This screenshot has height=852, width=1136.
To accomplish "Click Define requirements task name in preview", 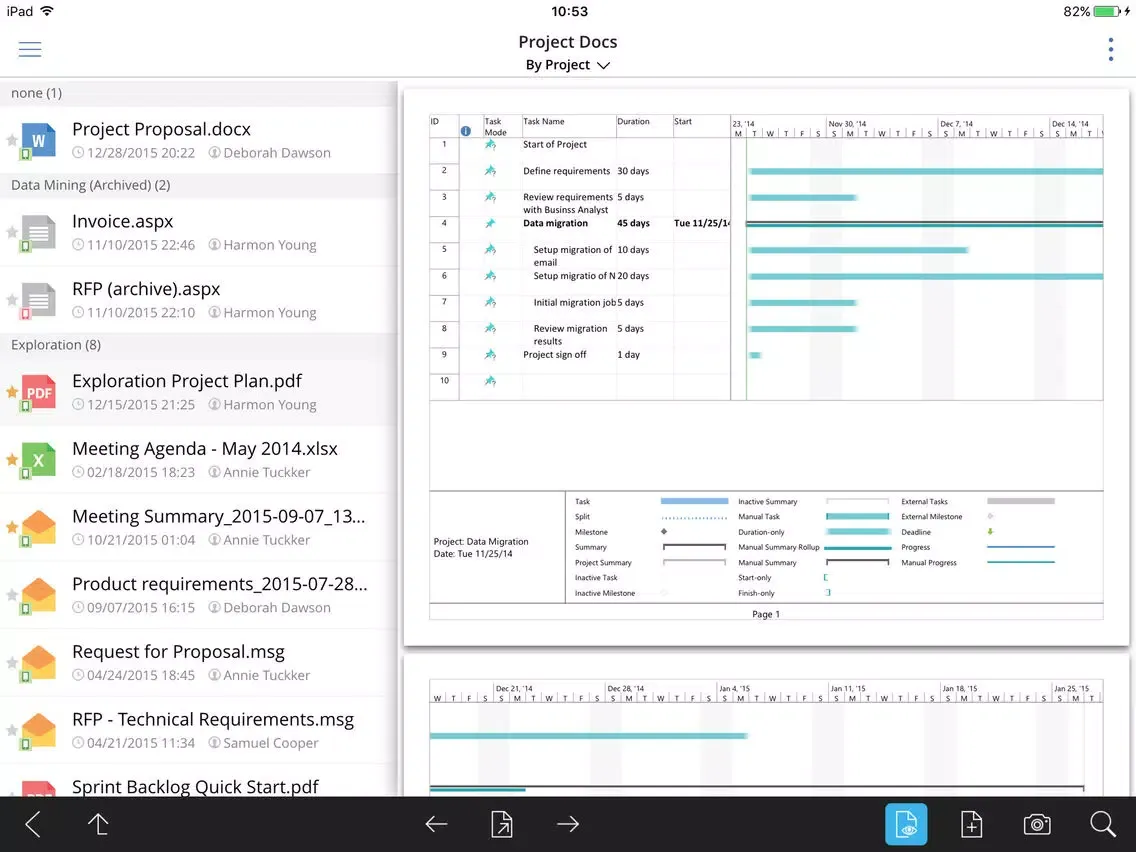I will (x=567, y=171).
